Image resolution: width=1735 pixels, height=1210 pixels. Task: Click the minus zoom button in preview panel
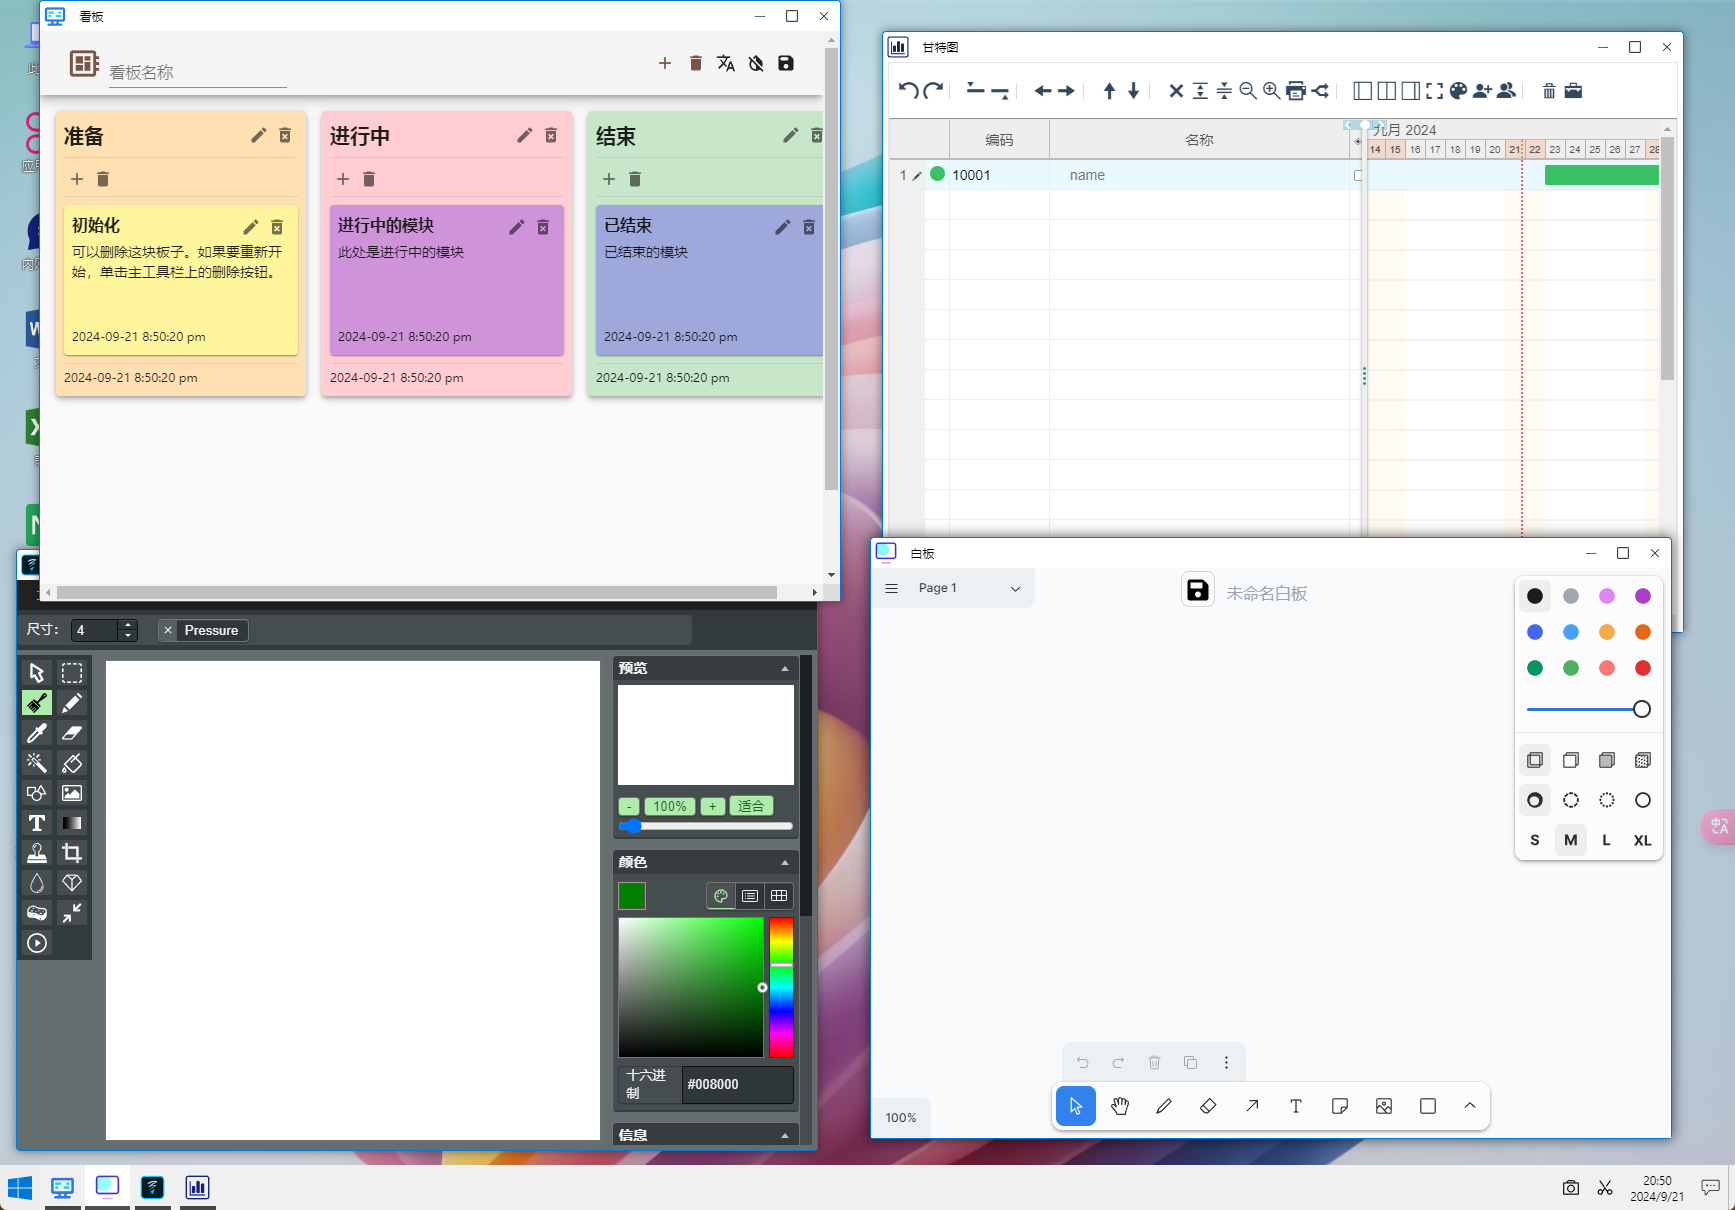pos(629,806)
